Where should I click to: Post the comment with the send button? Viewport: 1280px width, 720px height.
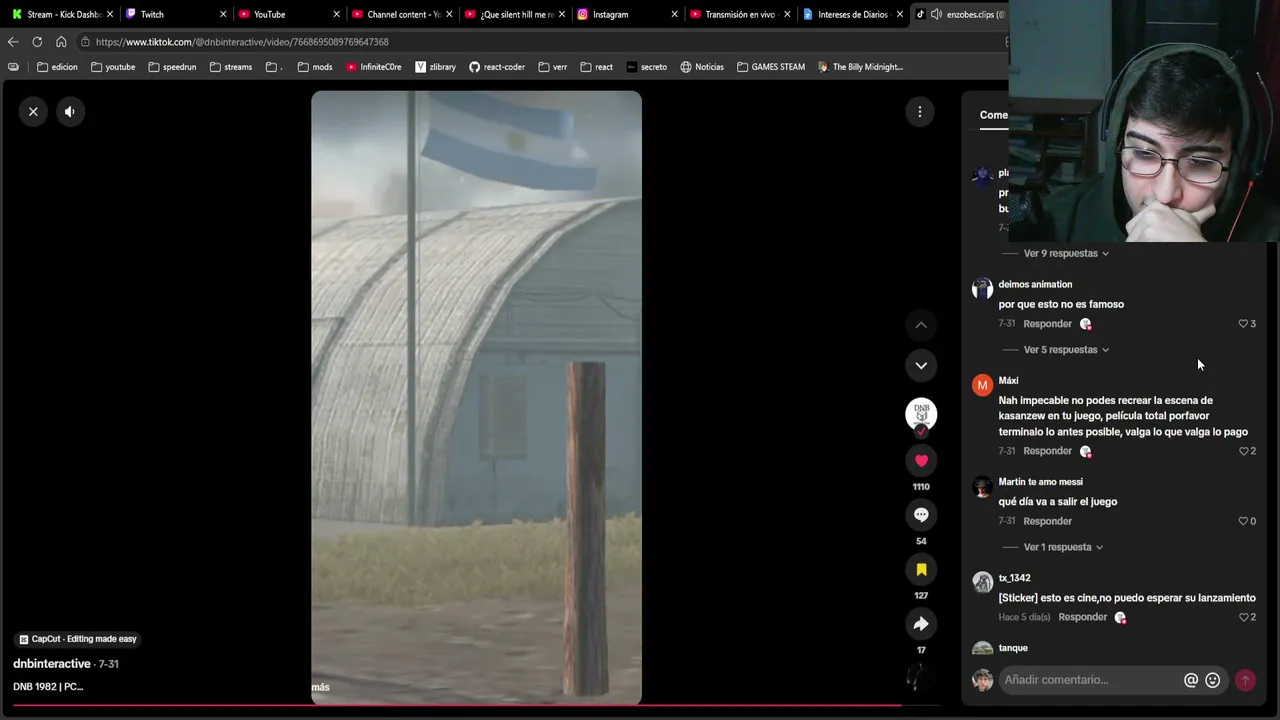[1245, 680]
